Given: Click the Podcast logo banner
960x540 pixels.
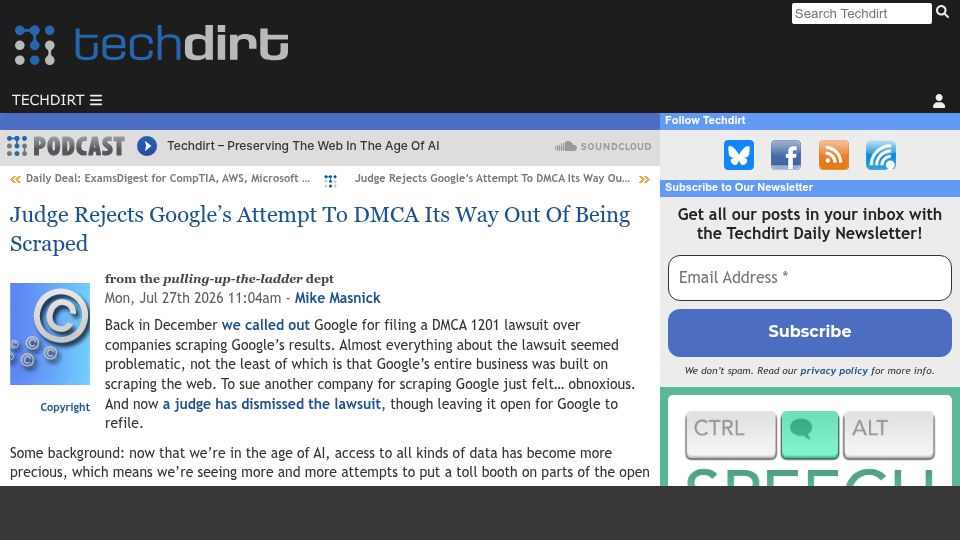Looking at the screenshot, I should (x=66, y=146).
